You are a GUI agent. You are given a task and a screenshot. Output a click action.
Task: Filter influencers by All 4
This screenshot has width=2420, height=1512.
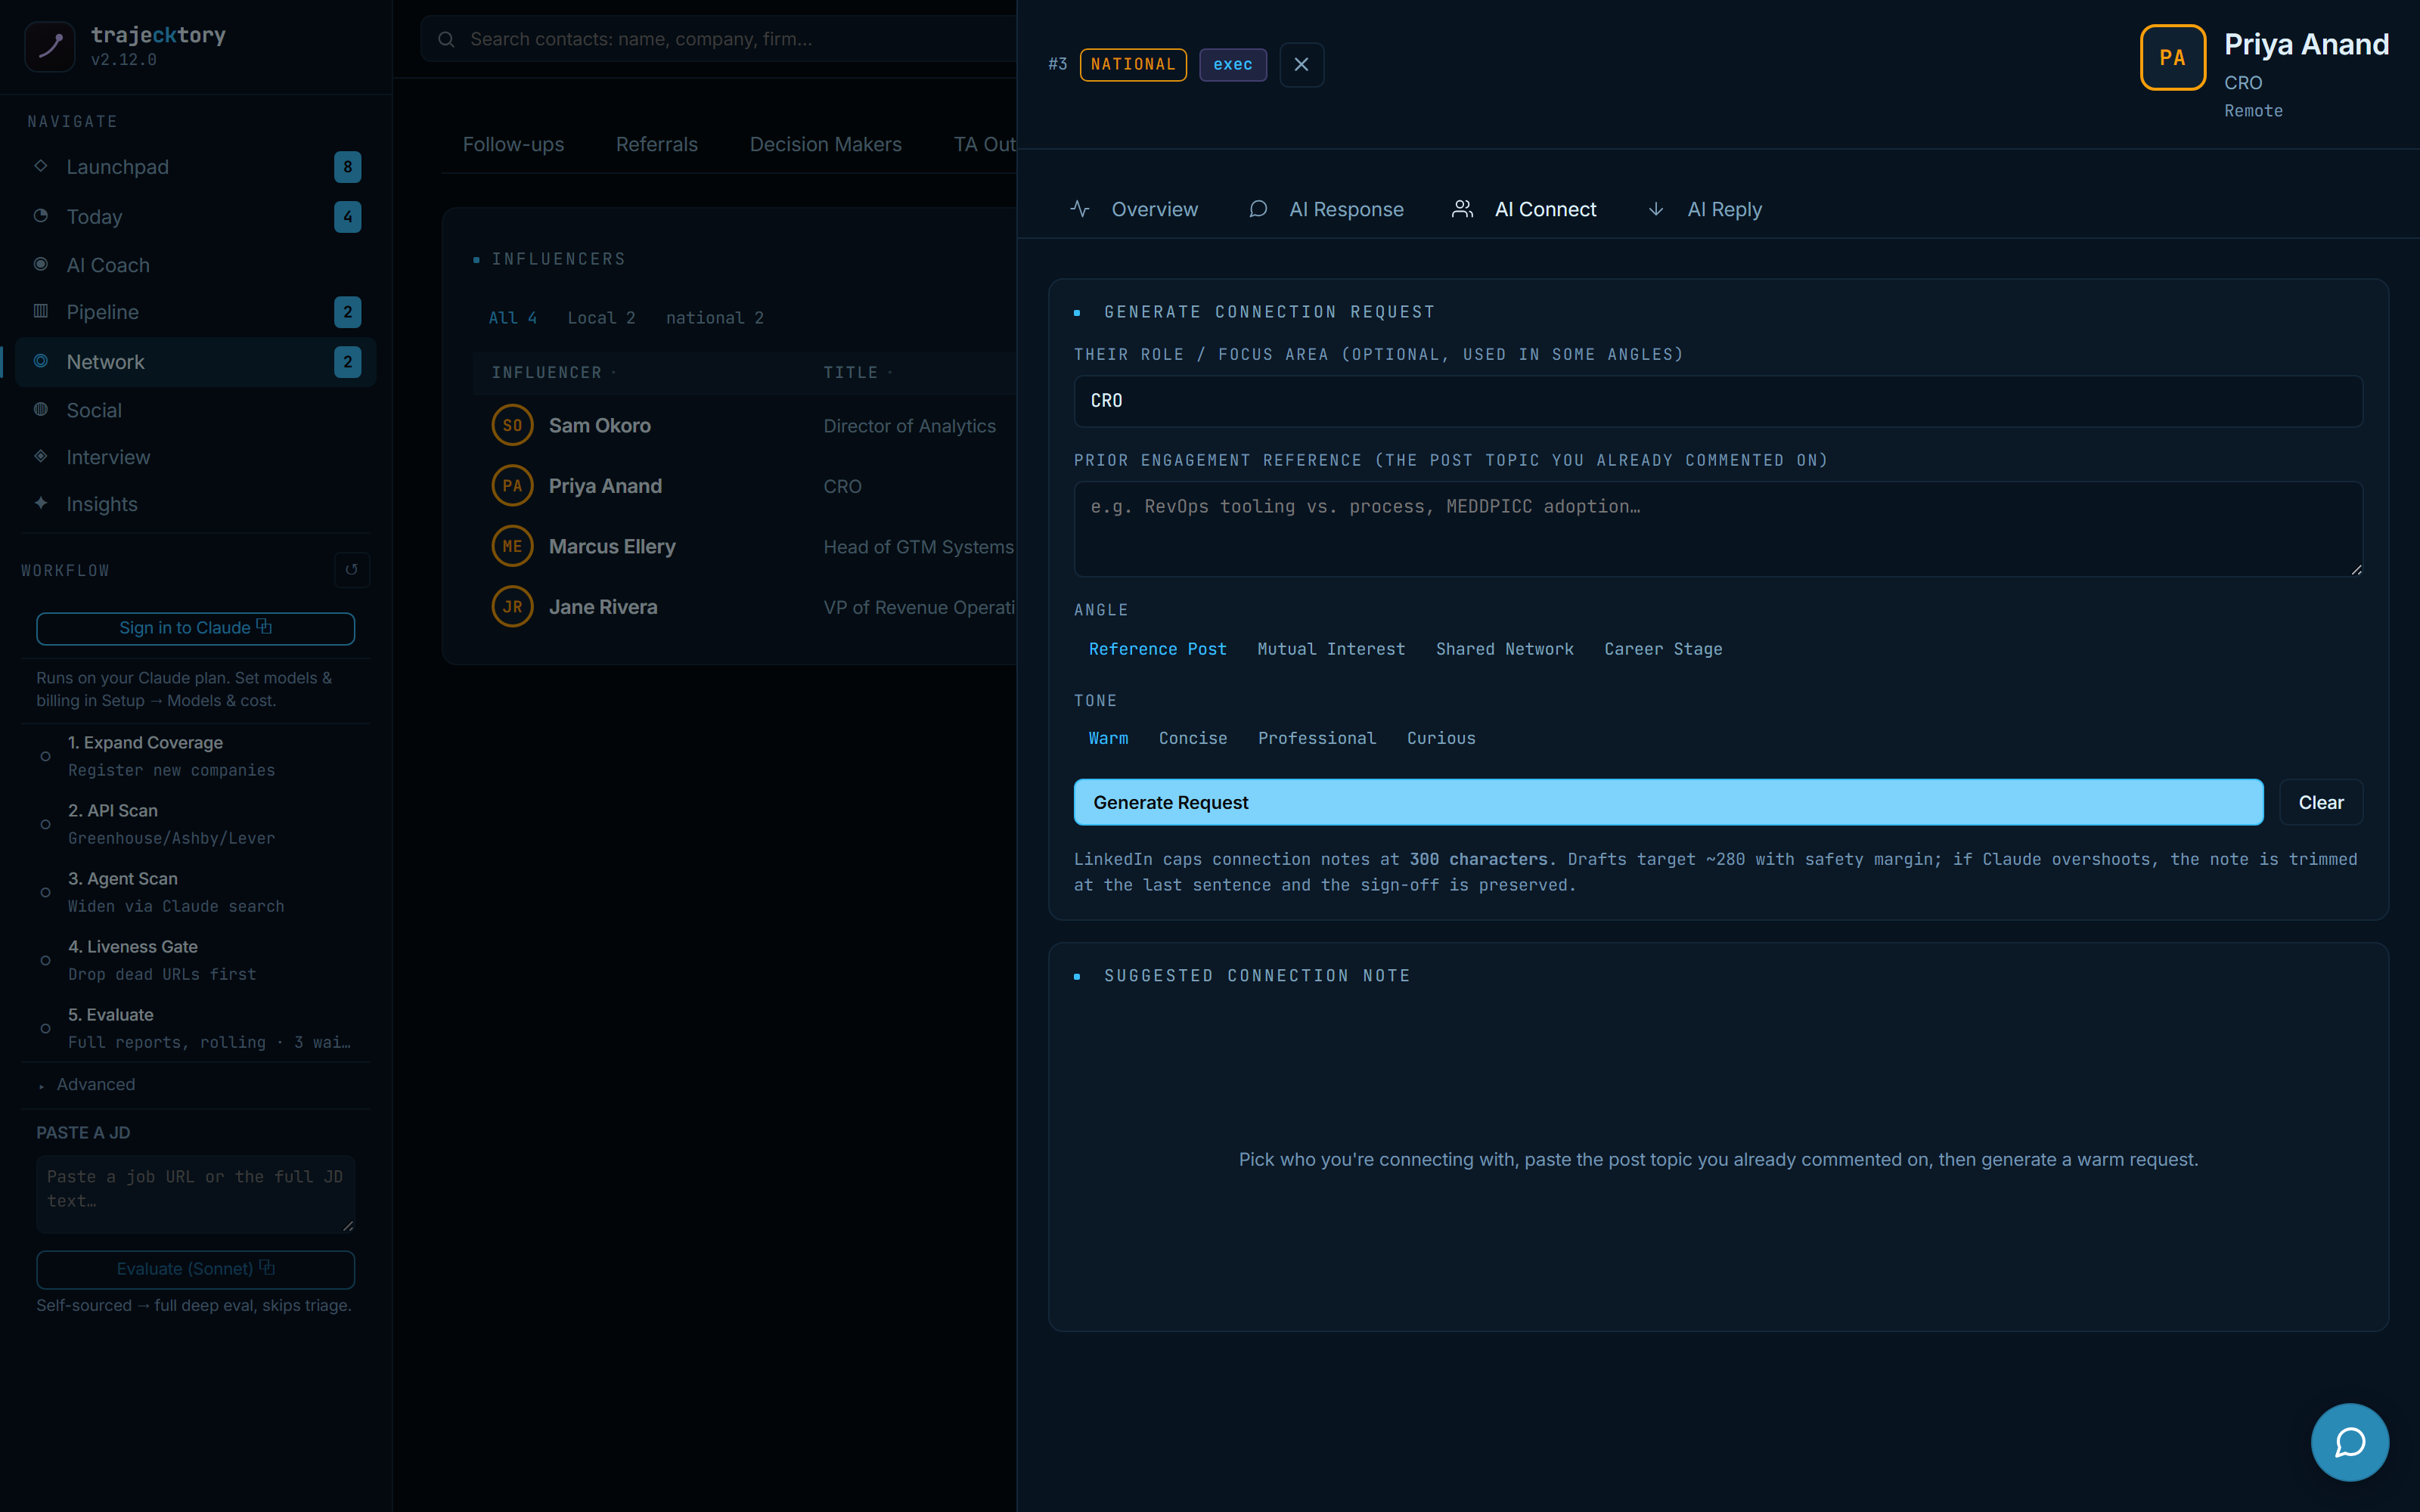512,318
